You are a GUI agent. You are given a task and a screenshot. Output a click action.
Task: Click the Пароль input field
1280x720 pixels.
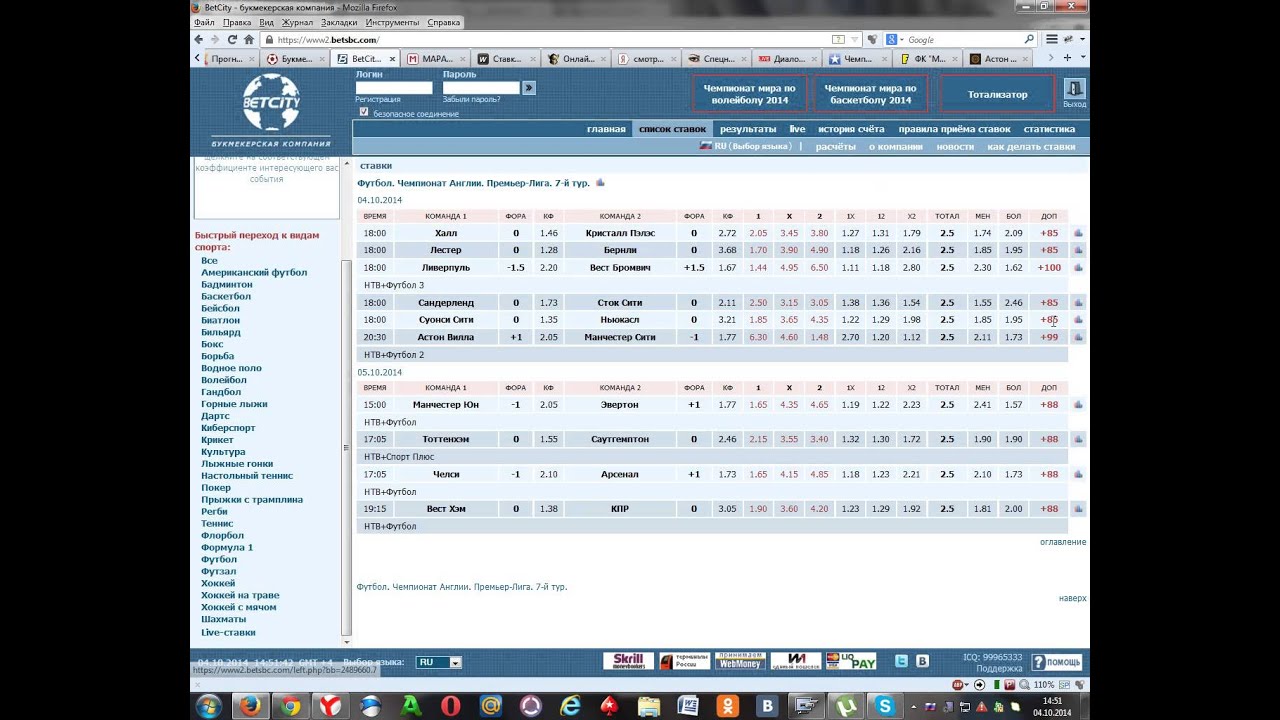coord(481,88)
